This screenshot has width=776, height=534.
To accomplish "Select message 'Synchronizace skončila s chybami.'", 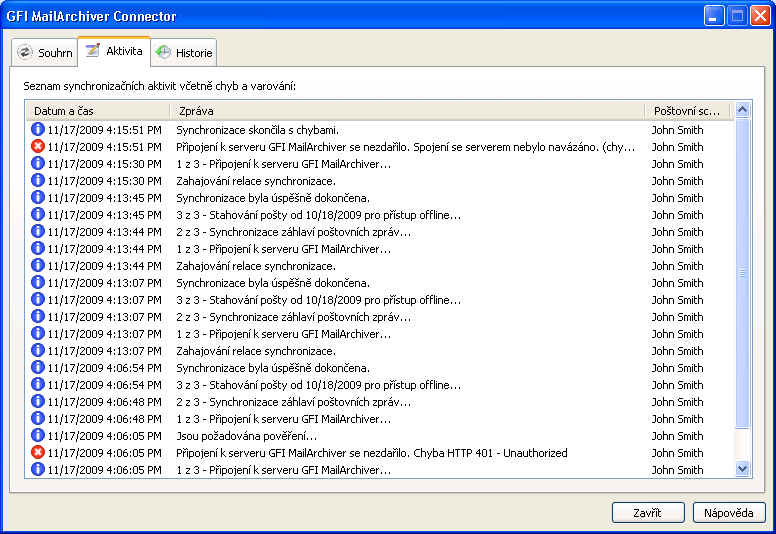I will point(257,130).
